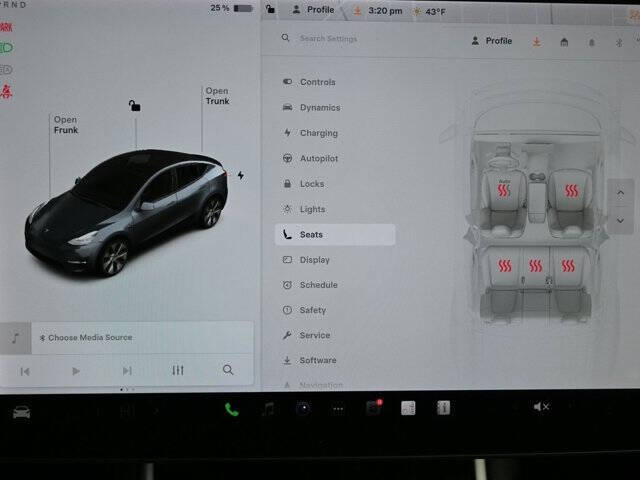
Task: Tap the 3:20 pm clock
Action: pyautogui.click(x=385, y=11)
